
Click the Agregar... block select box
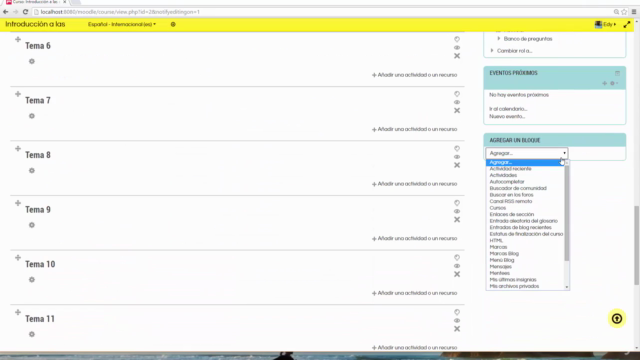(527, 153)
